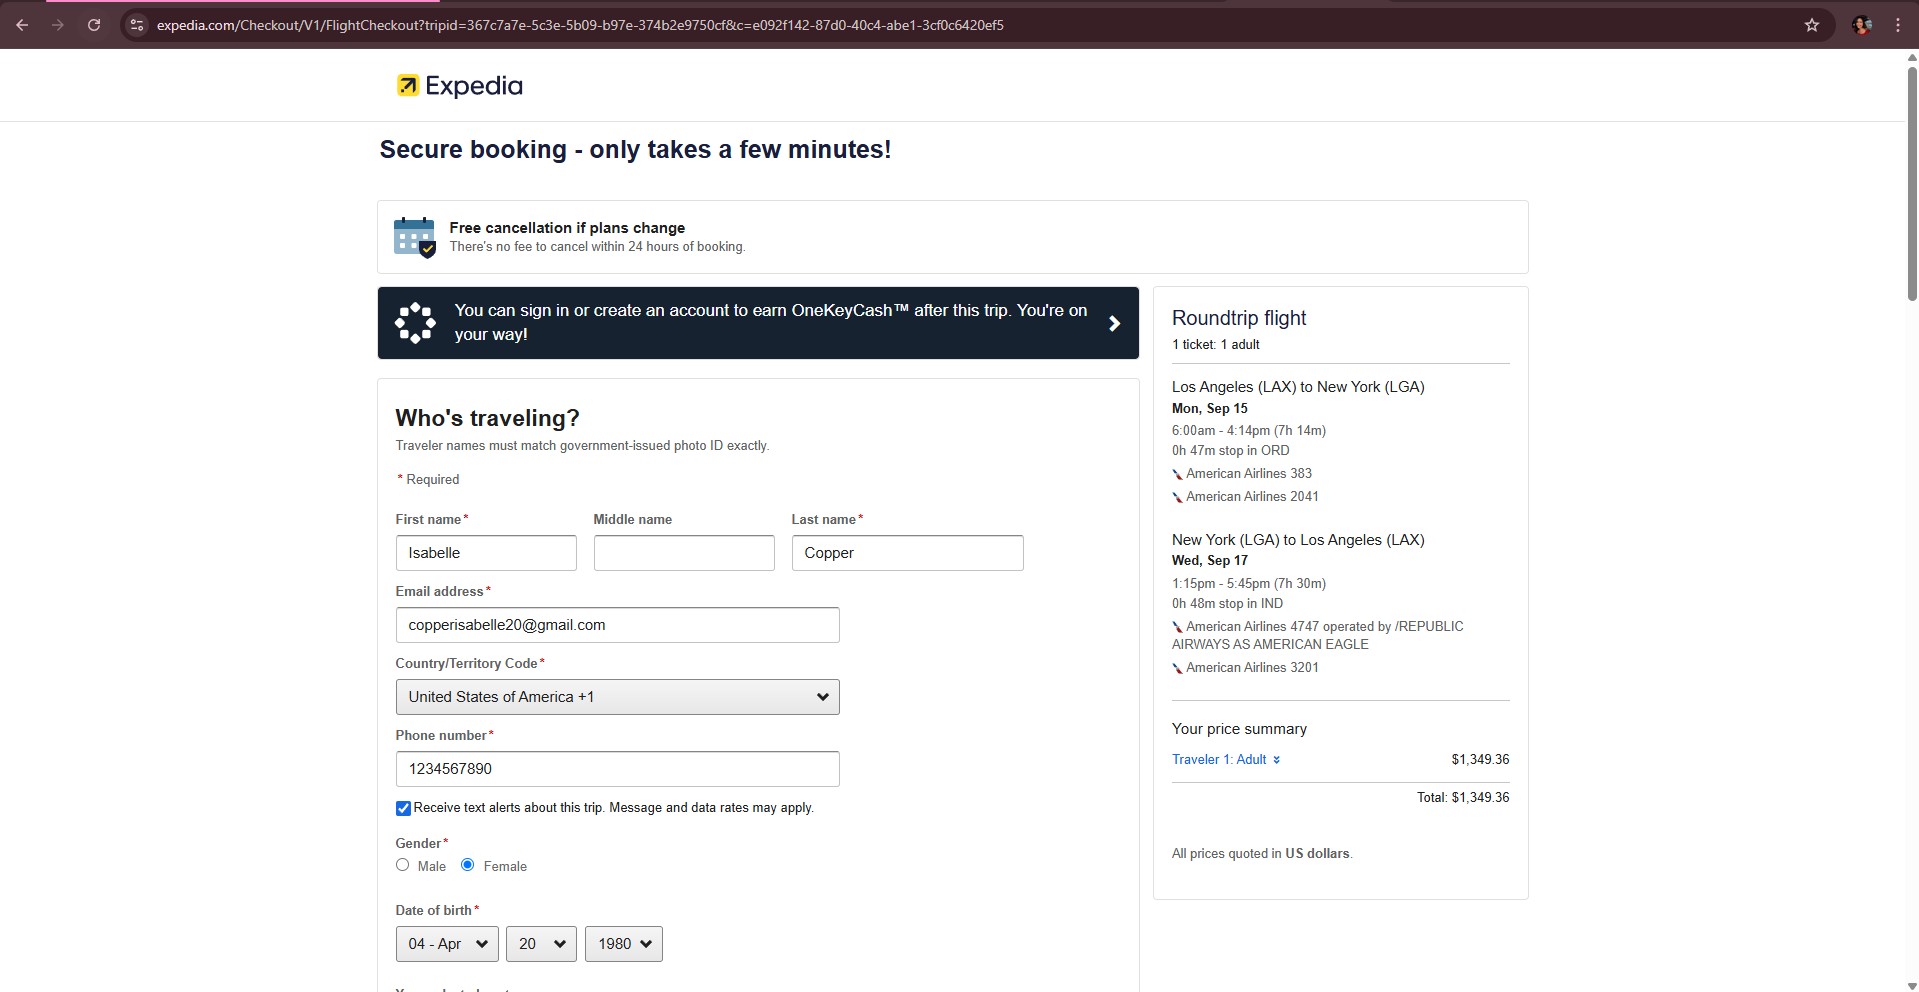Screen dimensions: 1919x992
Task: Click '0h 47m stop in ORD' text
Action: pyautogui.click(x=1231, y=451)
